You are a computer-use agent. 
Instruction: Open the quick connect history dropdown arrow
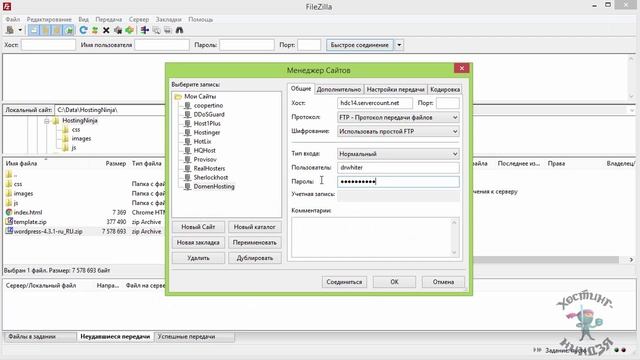pos(399,45)
